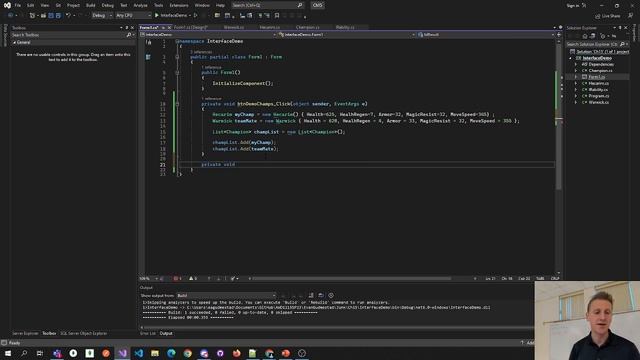This screenshot has height=360, width=640.
Task: Open the member navigation dropdown
Action: pyautogui.click(x=486, y=35)
